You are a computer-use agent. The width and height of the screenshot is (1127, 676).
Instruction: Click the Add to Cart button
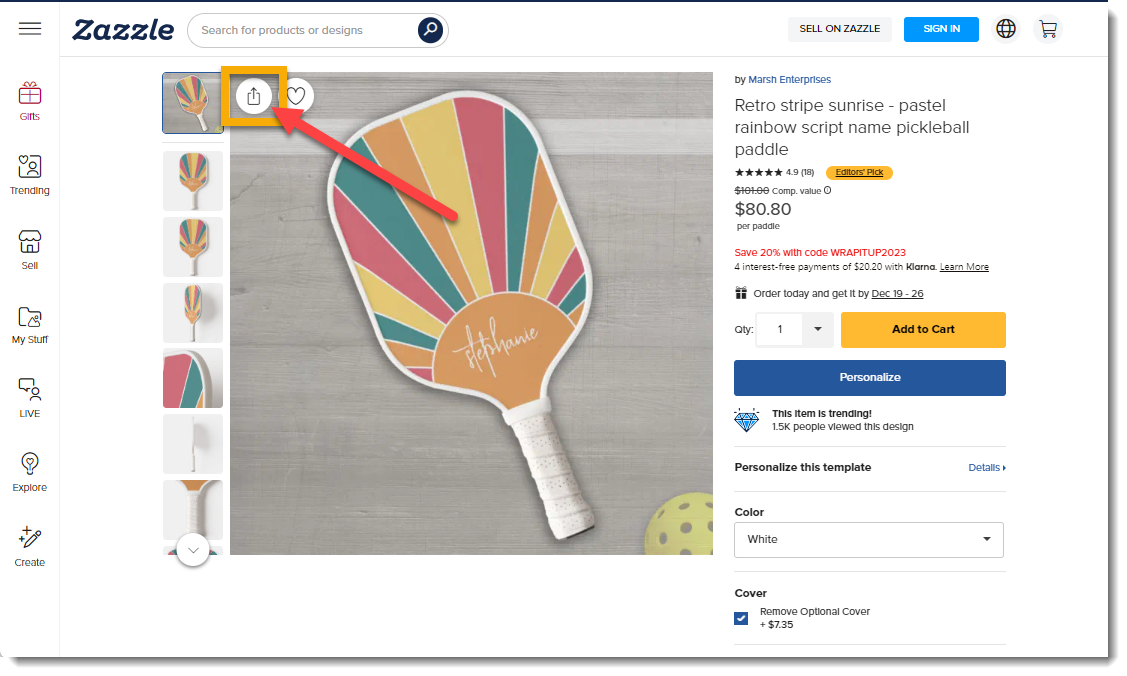click(922, 329)
